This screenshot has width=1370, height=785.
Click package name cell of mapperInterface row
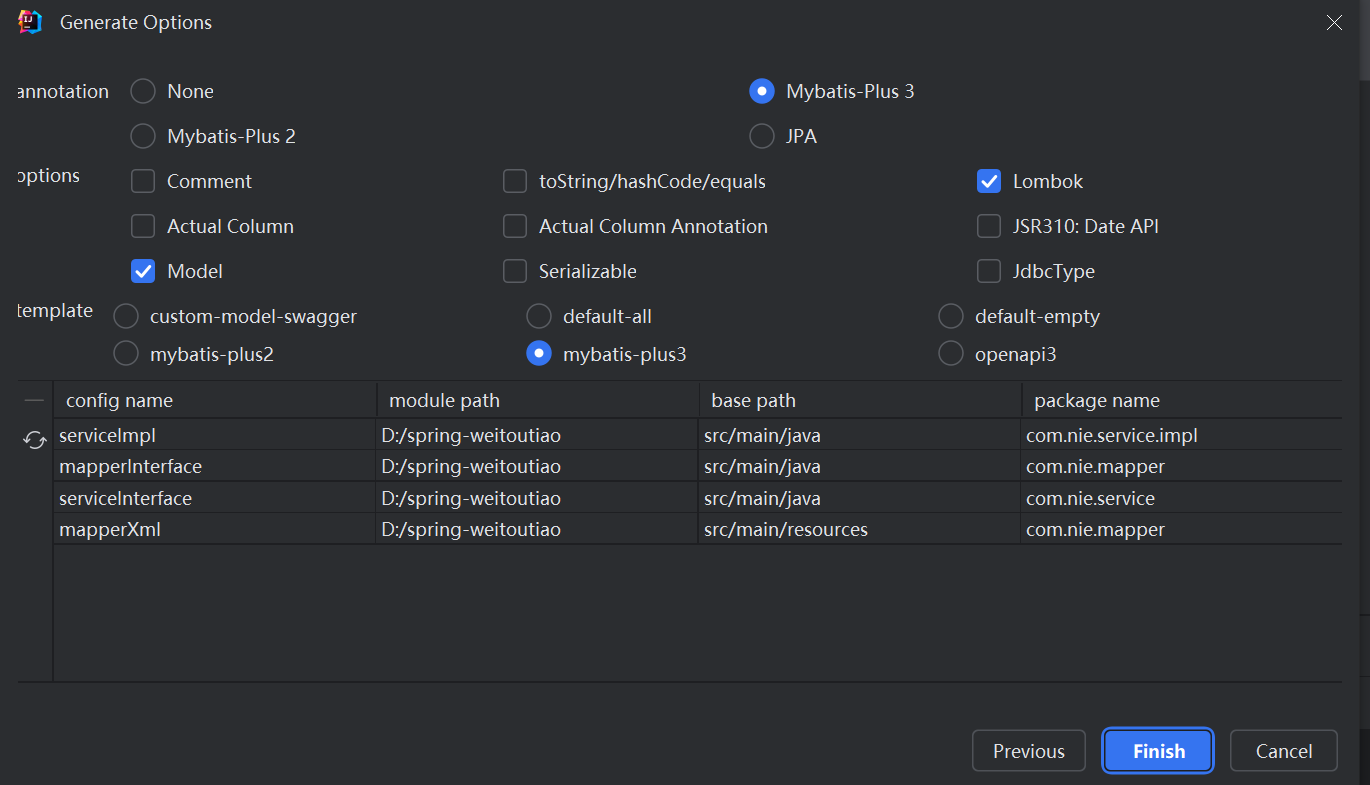coord(1181,466)
